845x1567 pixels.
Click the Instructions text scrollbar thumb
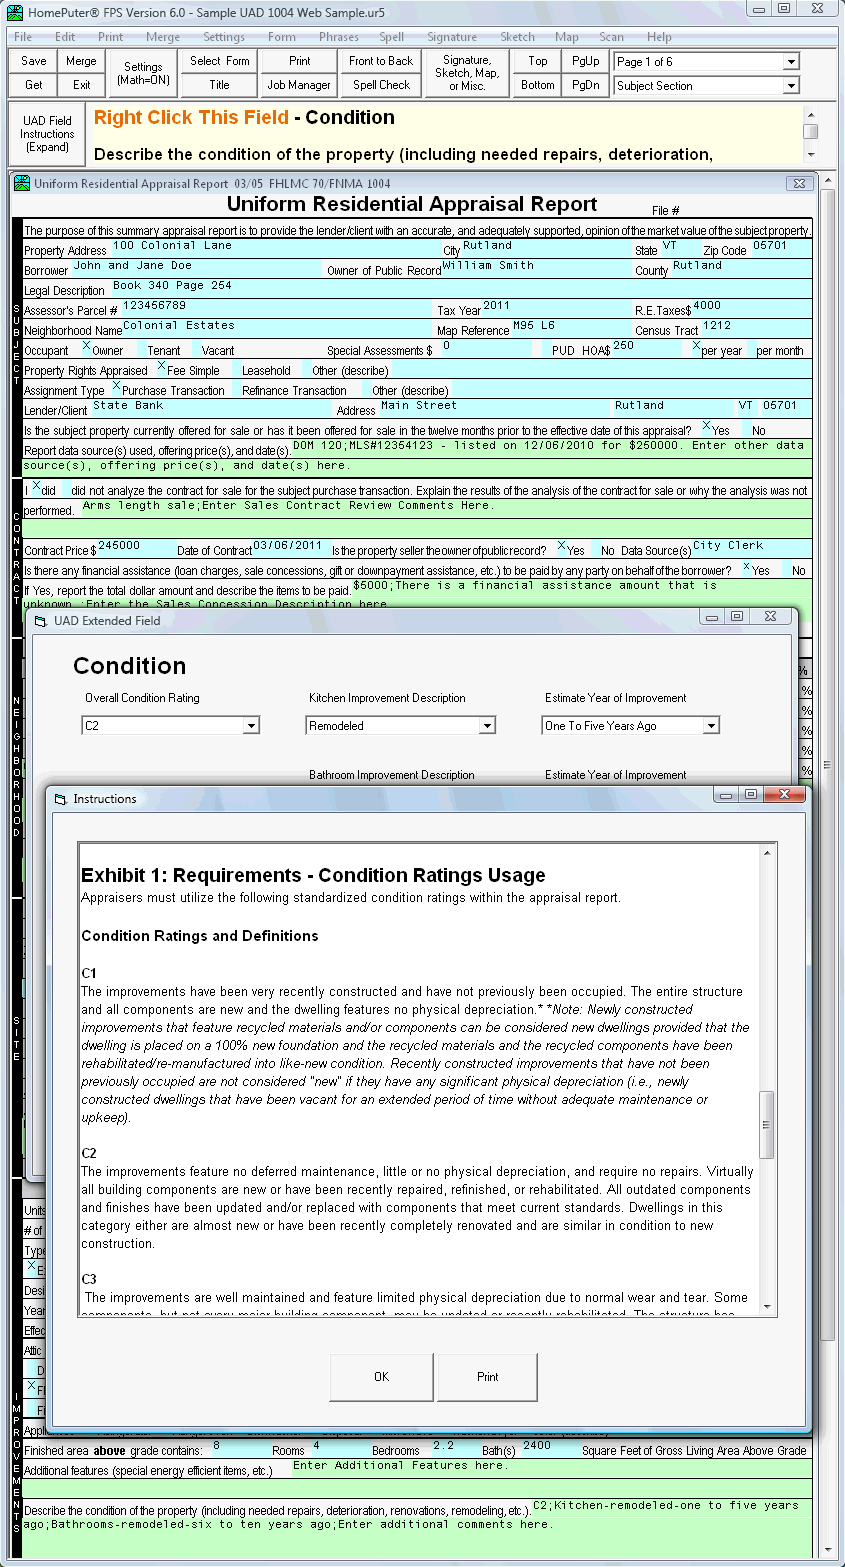coord(767,1125)
